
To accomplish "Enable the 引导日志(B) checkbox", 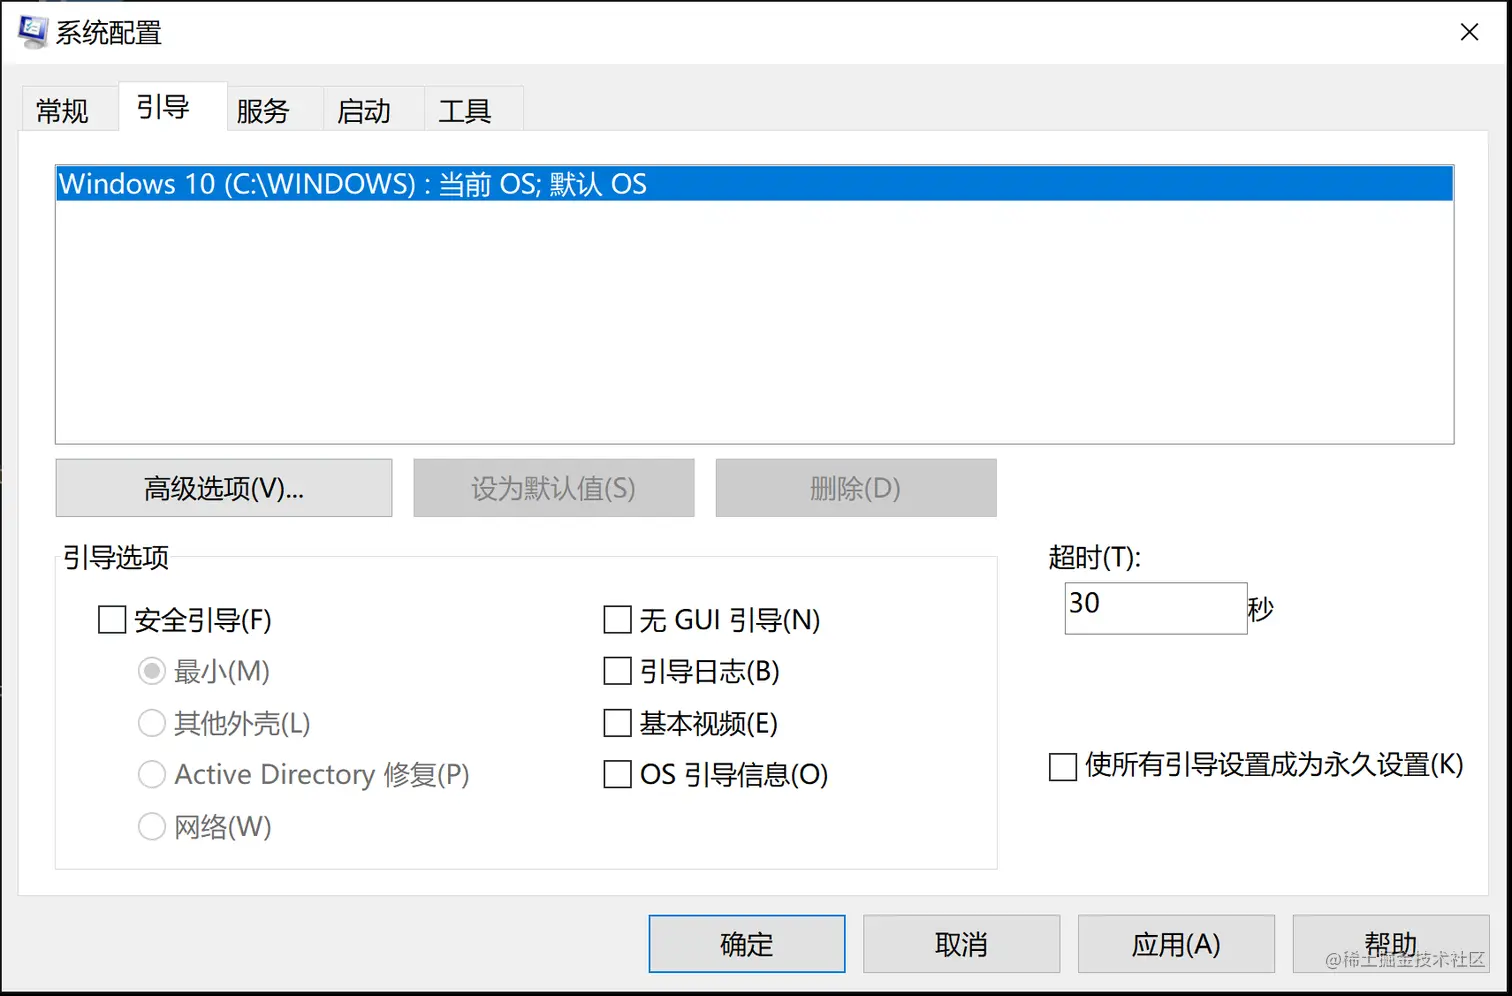I will [x=618, y=671].
